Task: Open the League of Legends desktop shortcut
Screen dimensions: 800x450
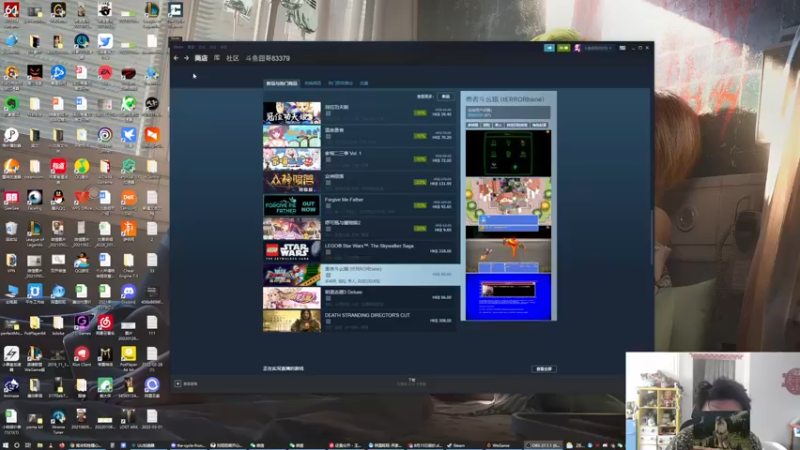Action: pyautogui.click(x=35, y=232)
